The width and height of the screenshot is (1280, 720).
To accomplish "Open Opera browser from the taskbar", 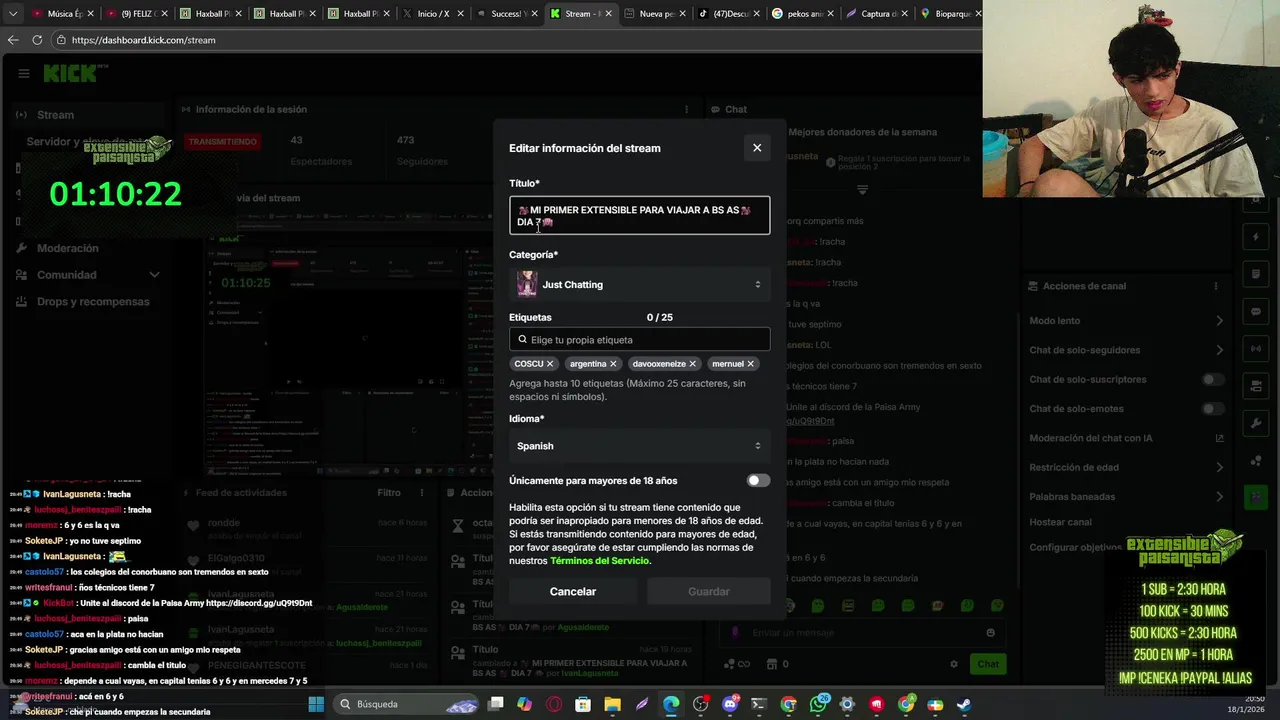I will 554,704.
